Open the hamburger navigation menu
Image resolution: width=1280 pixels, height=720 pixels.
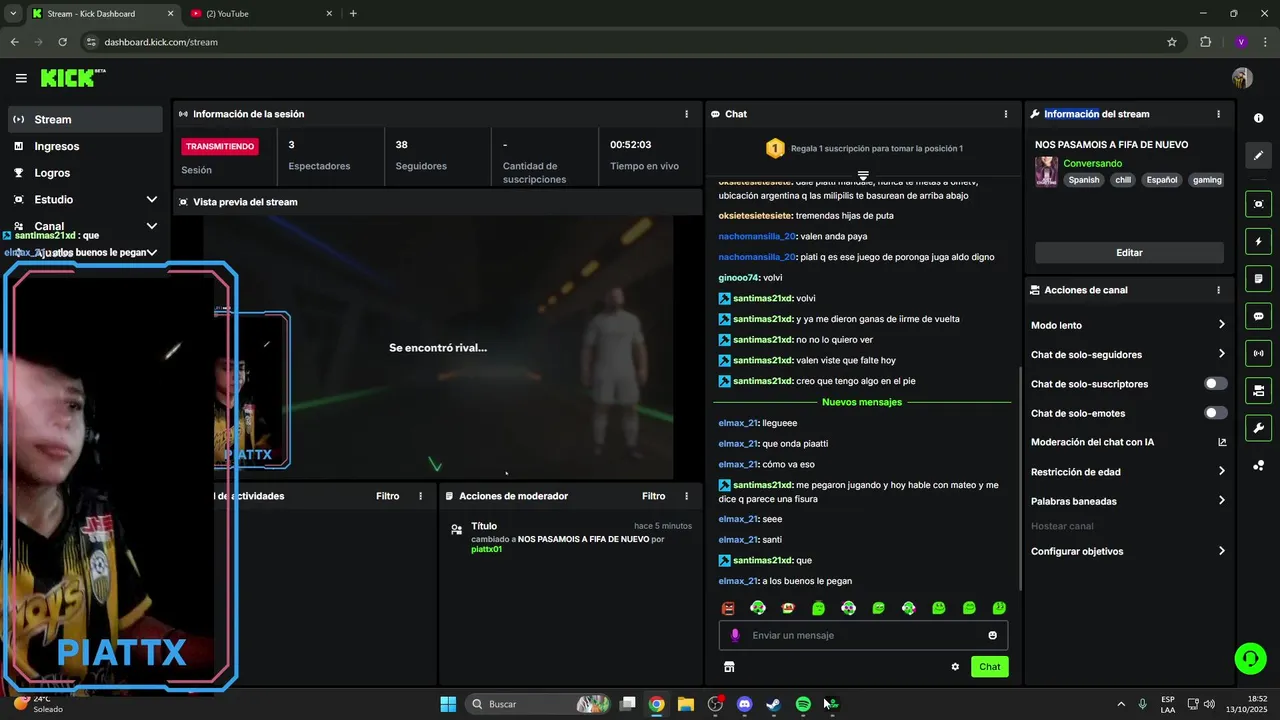click(21, 78)
